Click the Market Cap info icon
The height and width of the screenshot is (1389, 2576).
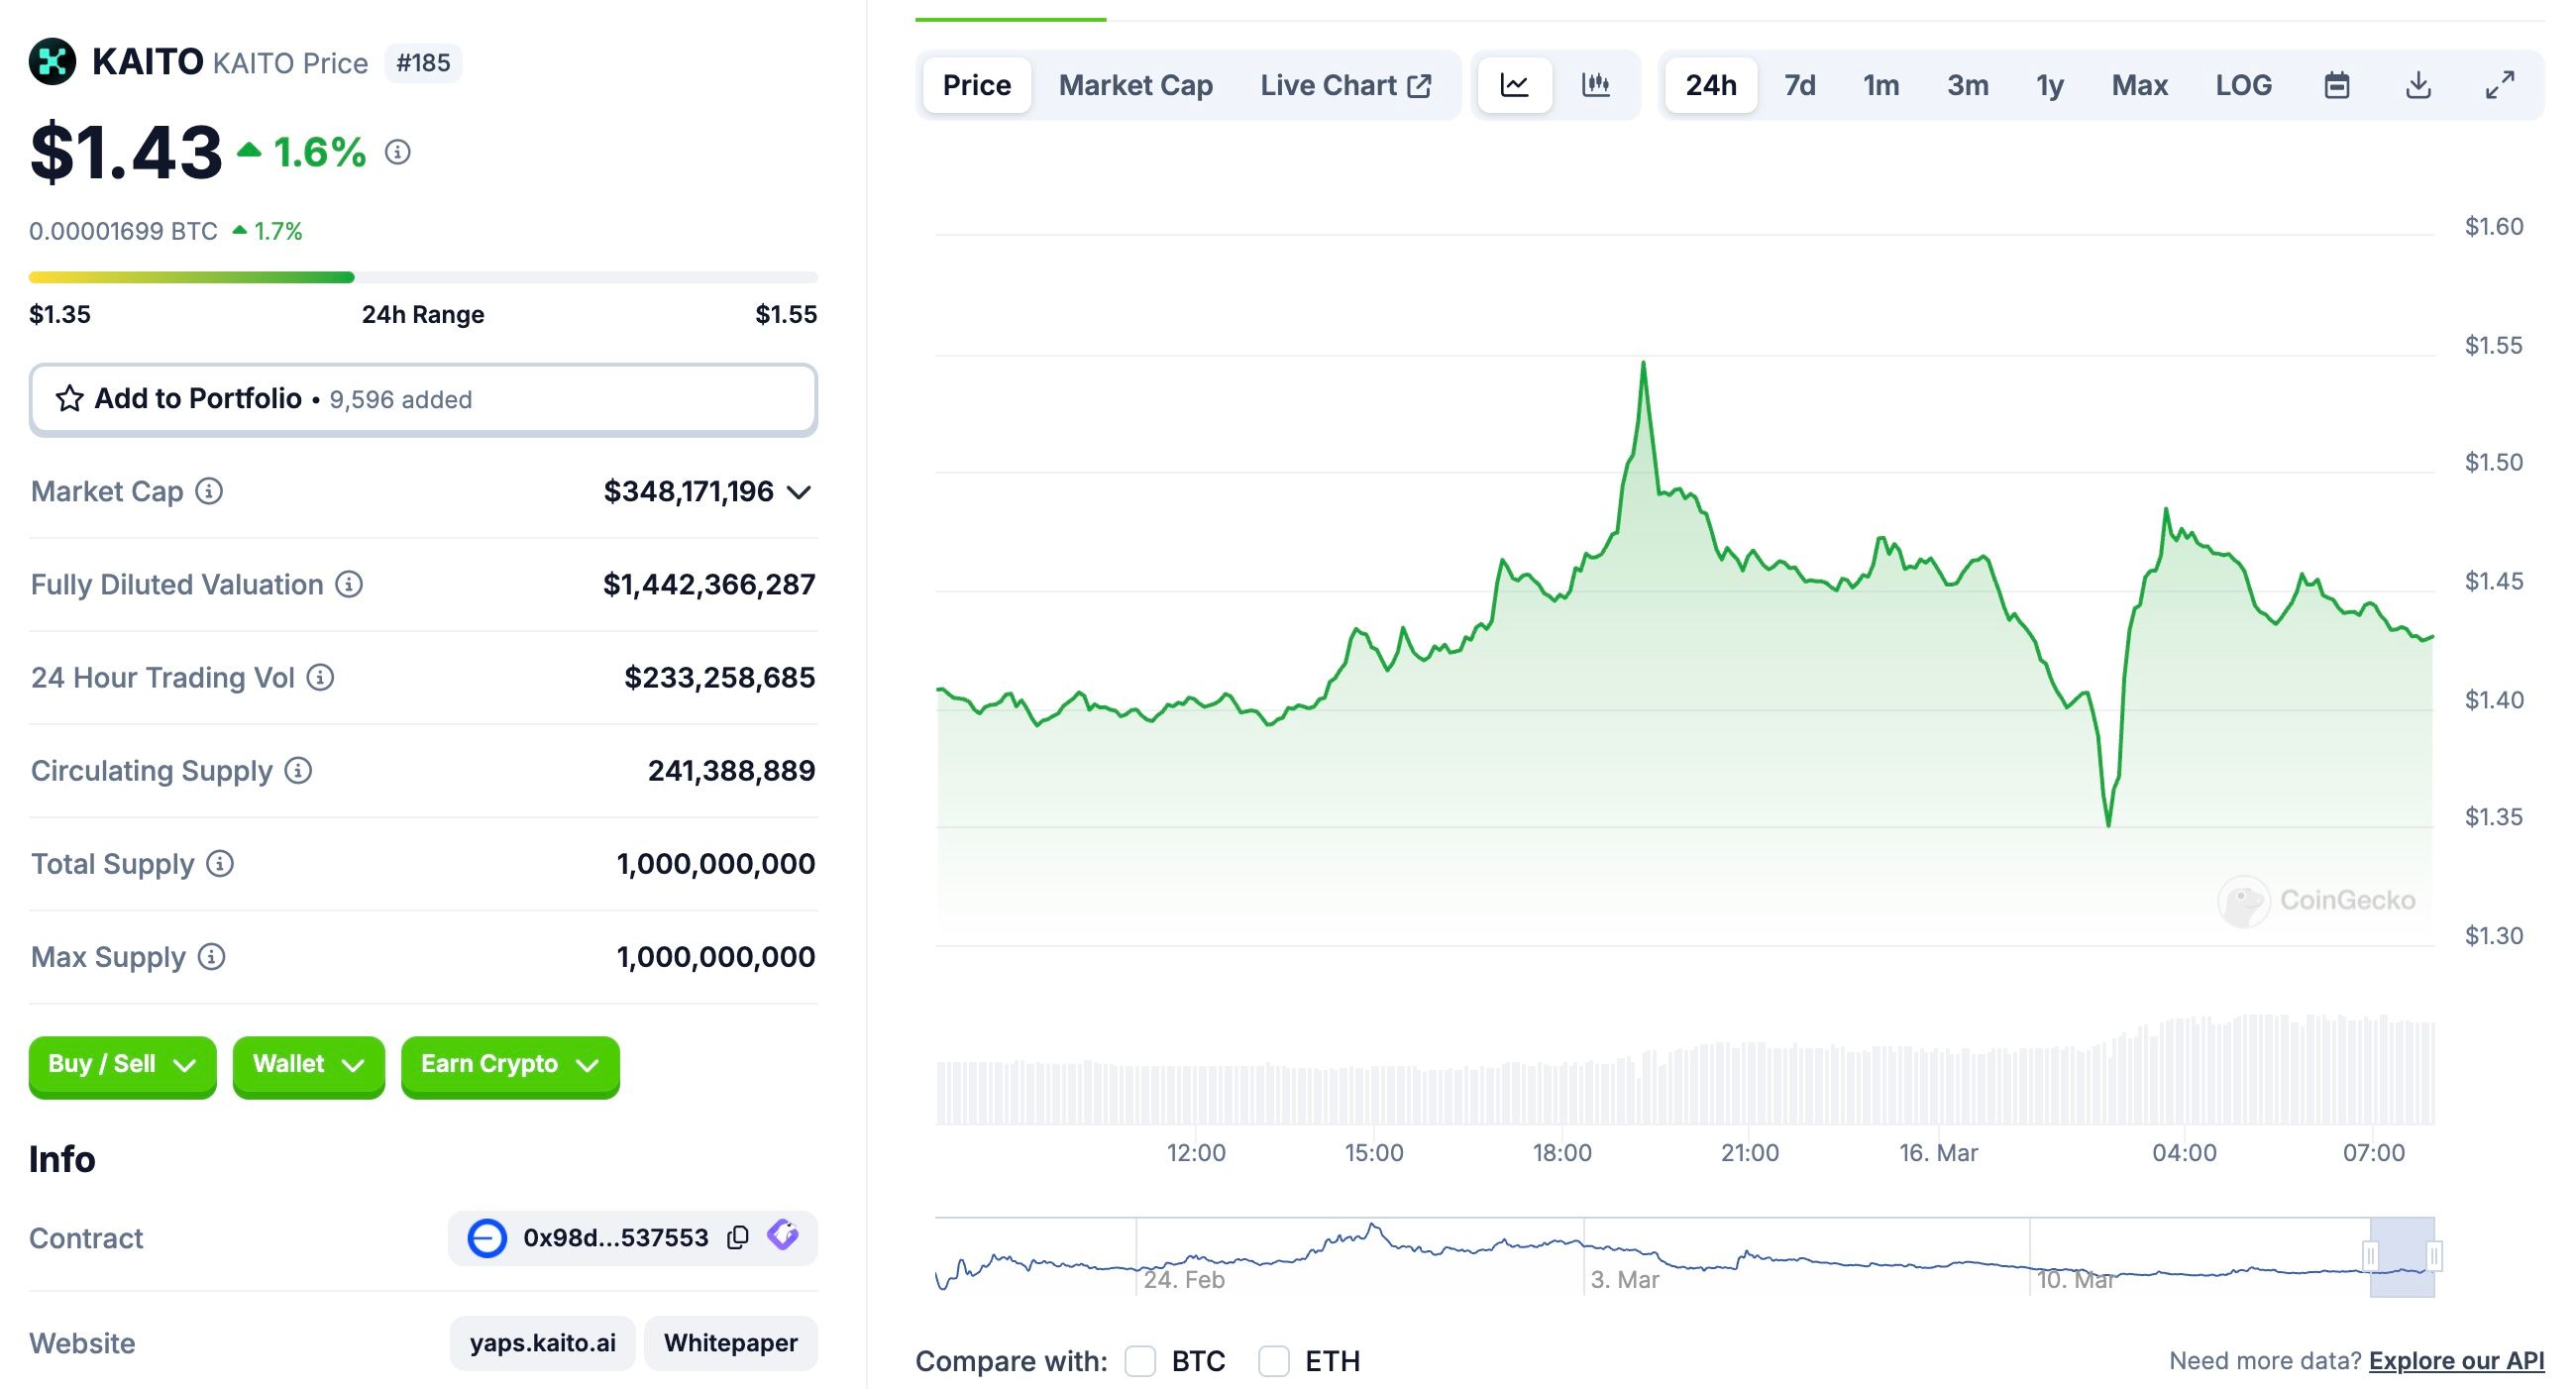point(209,491)
